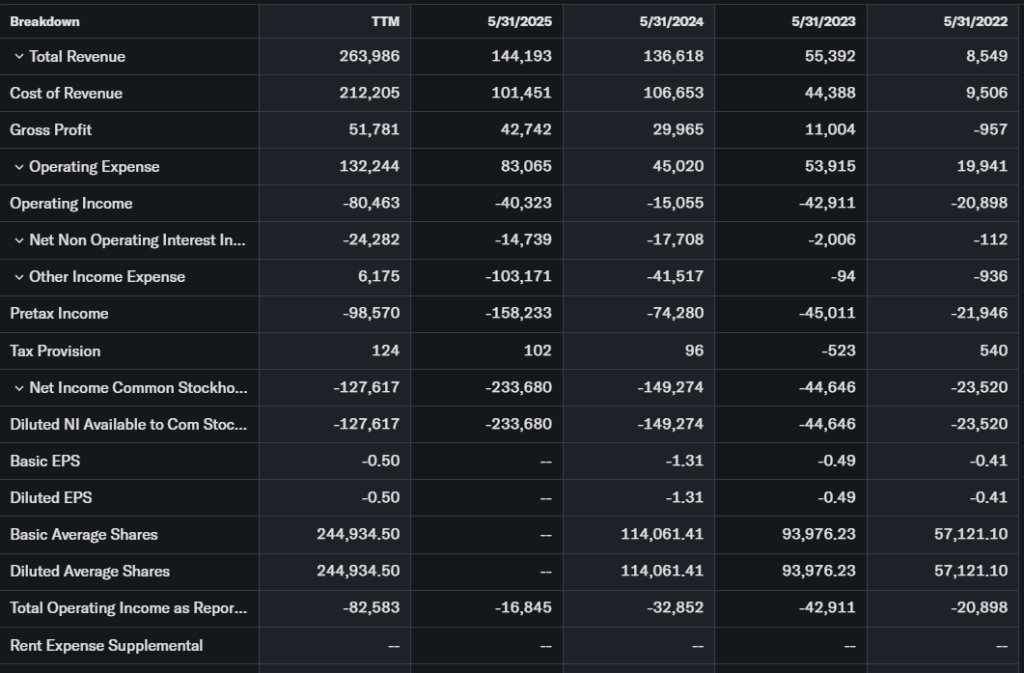Expand the Operating Expense chevron
The image size is (1024, 673).
tap(18, 167)
